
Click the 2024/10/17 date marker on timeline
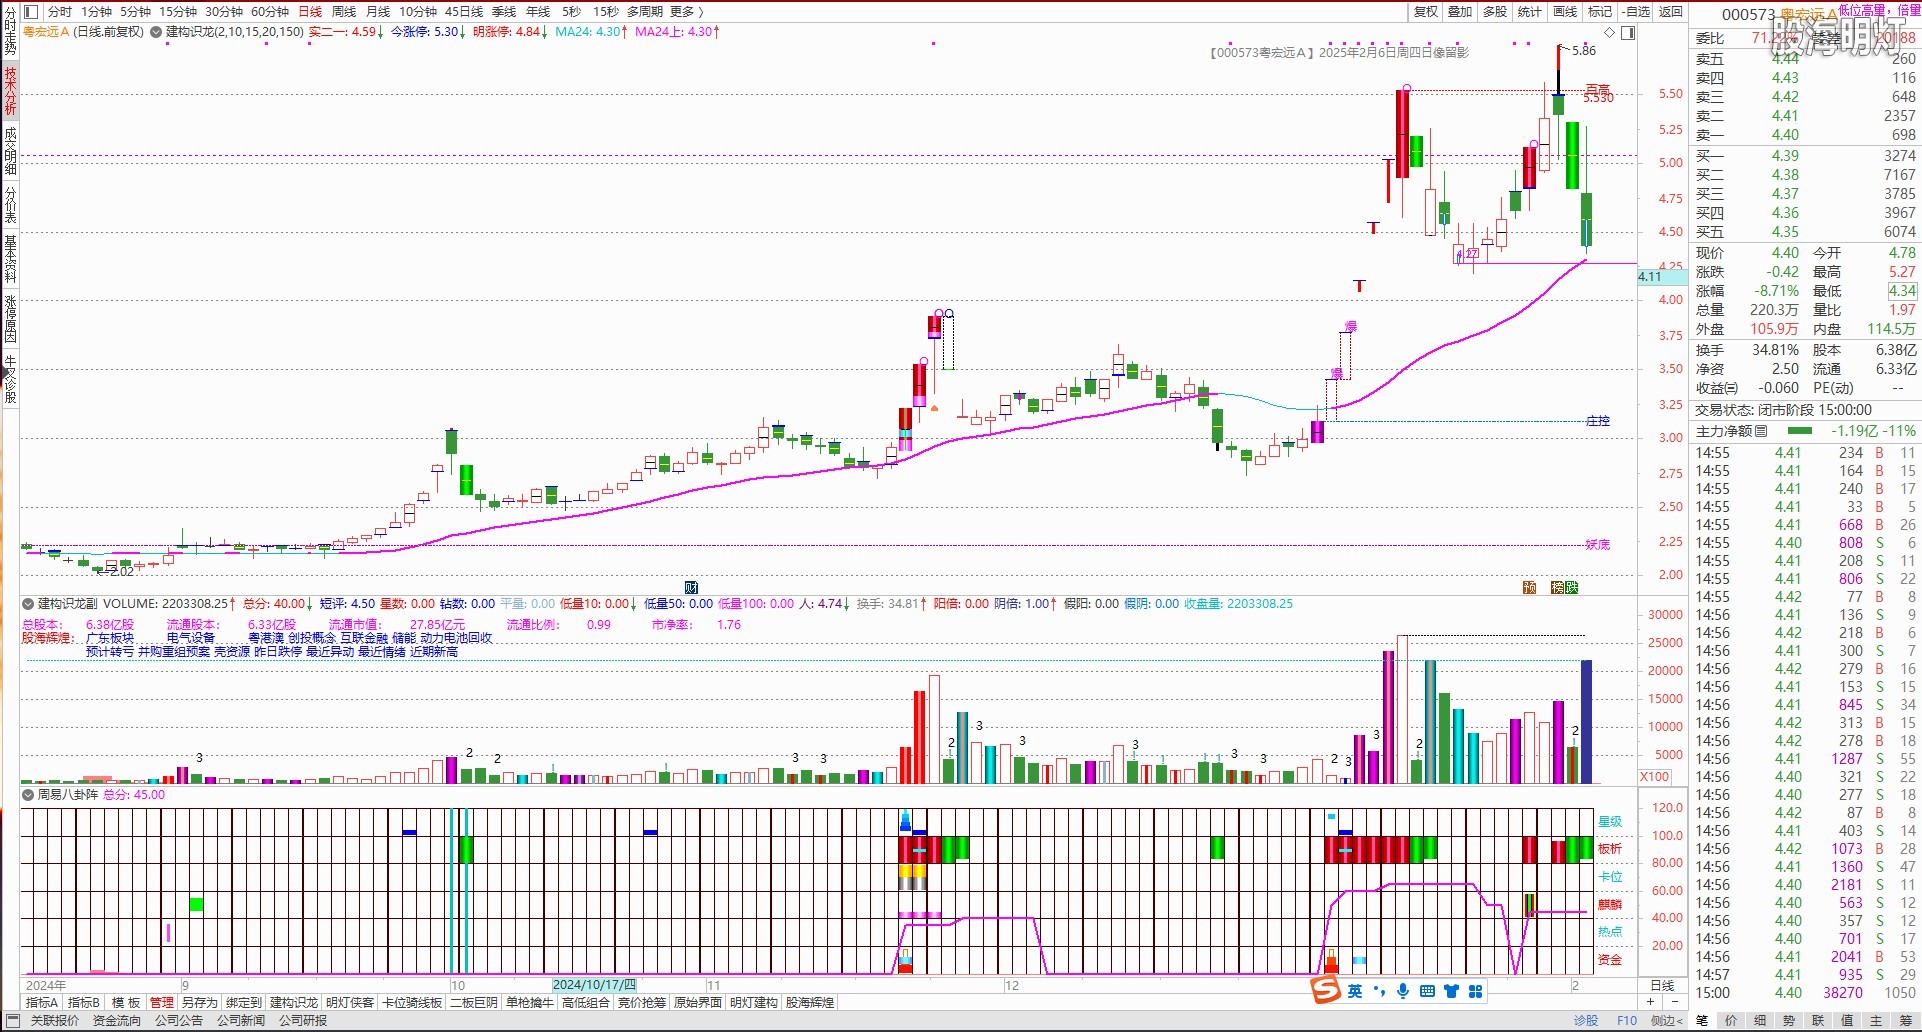(594, 986)
